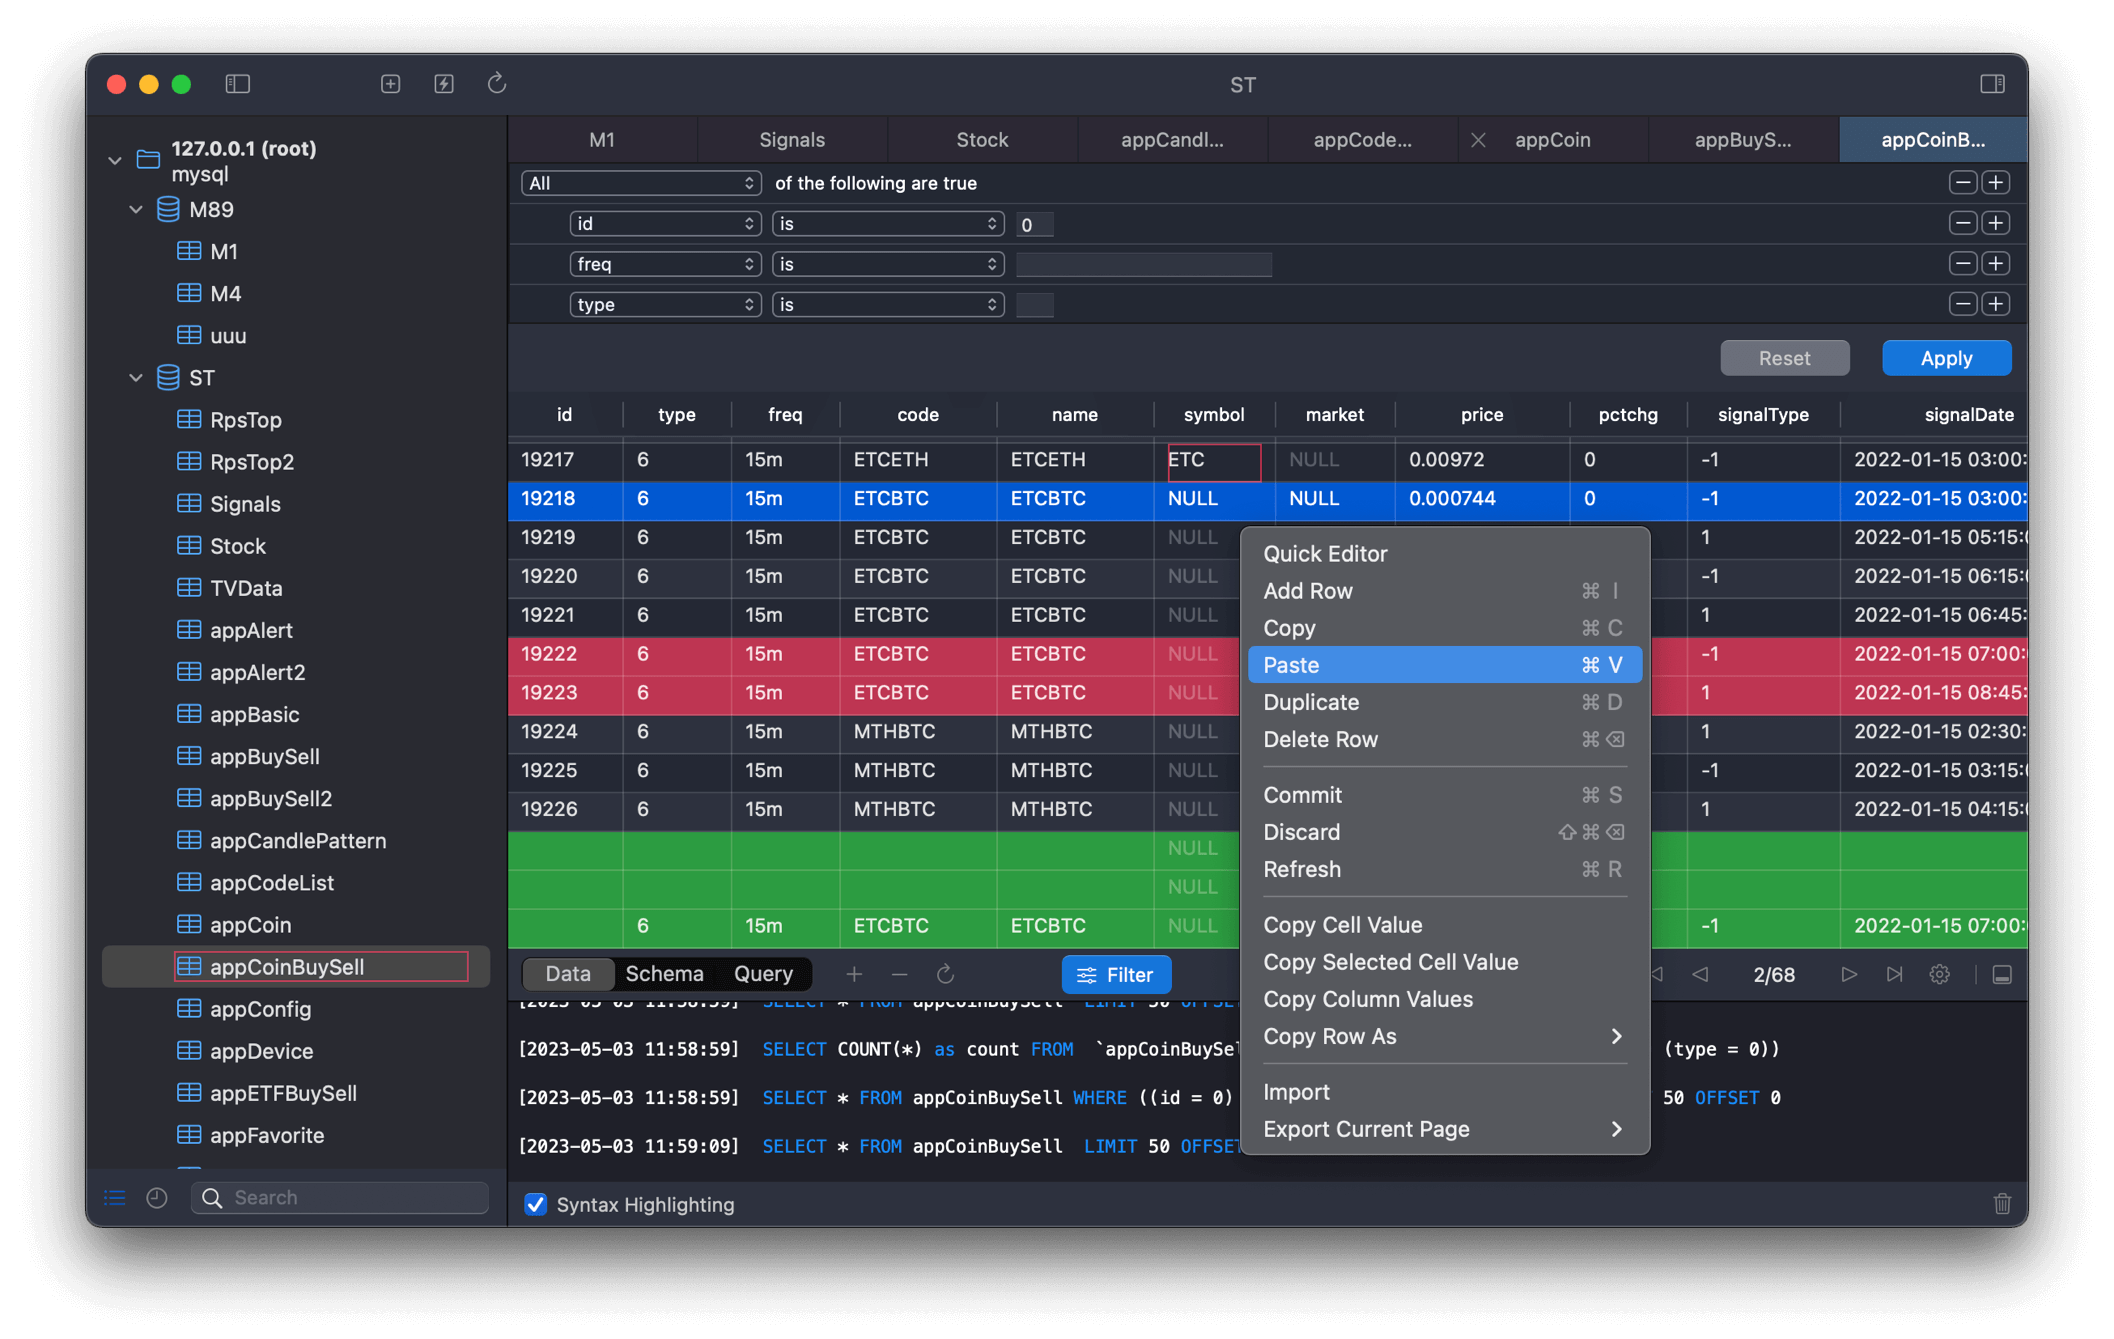
Task: Toggle the bottom console panel icon
Action: point(2002,974)
